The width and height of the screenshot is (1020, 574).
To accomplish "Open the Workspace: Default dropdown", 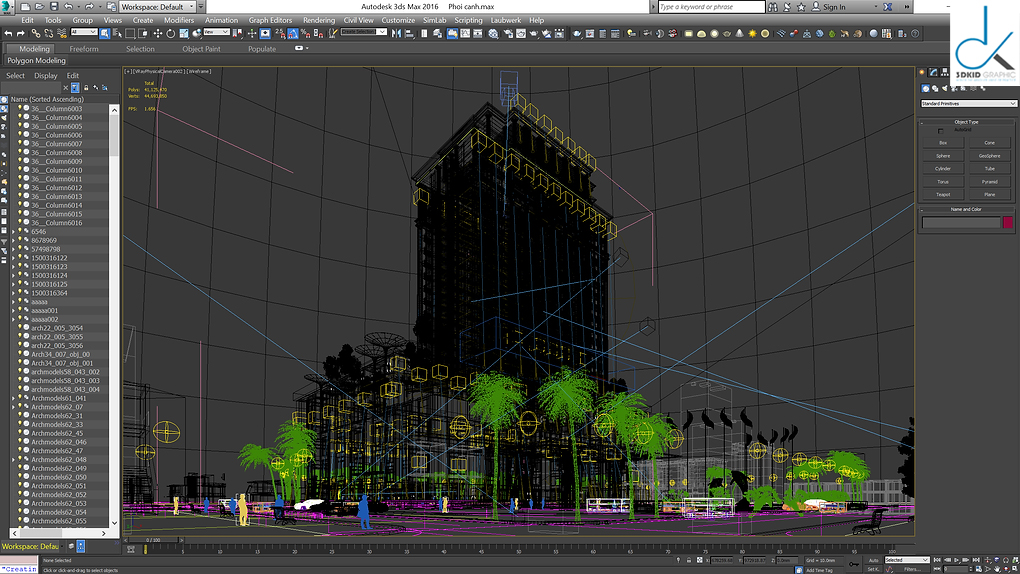I will (x=156, y=7).
